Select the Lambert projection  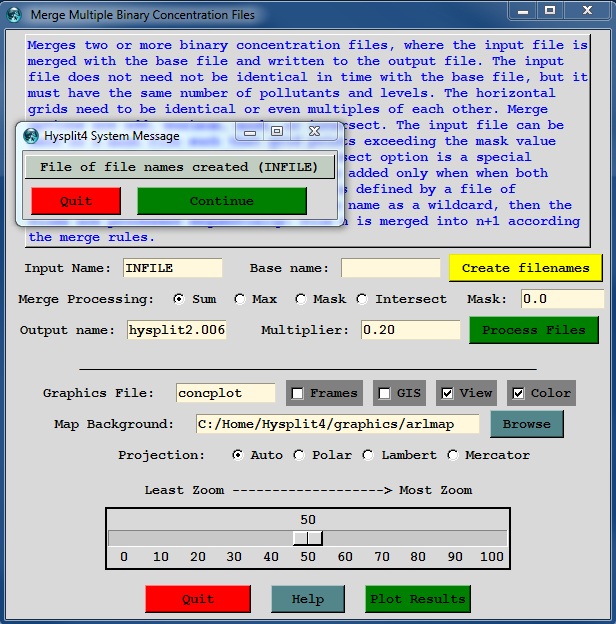tap(369, 455)
